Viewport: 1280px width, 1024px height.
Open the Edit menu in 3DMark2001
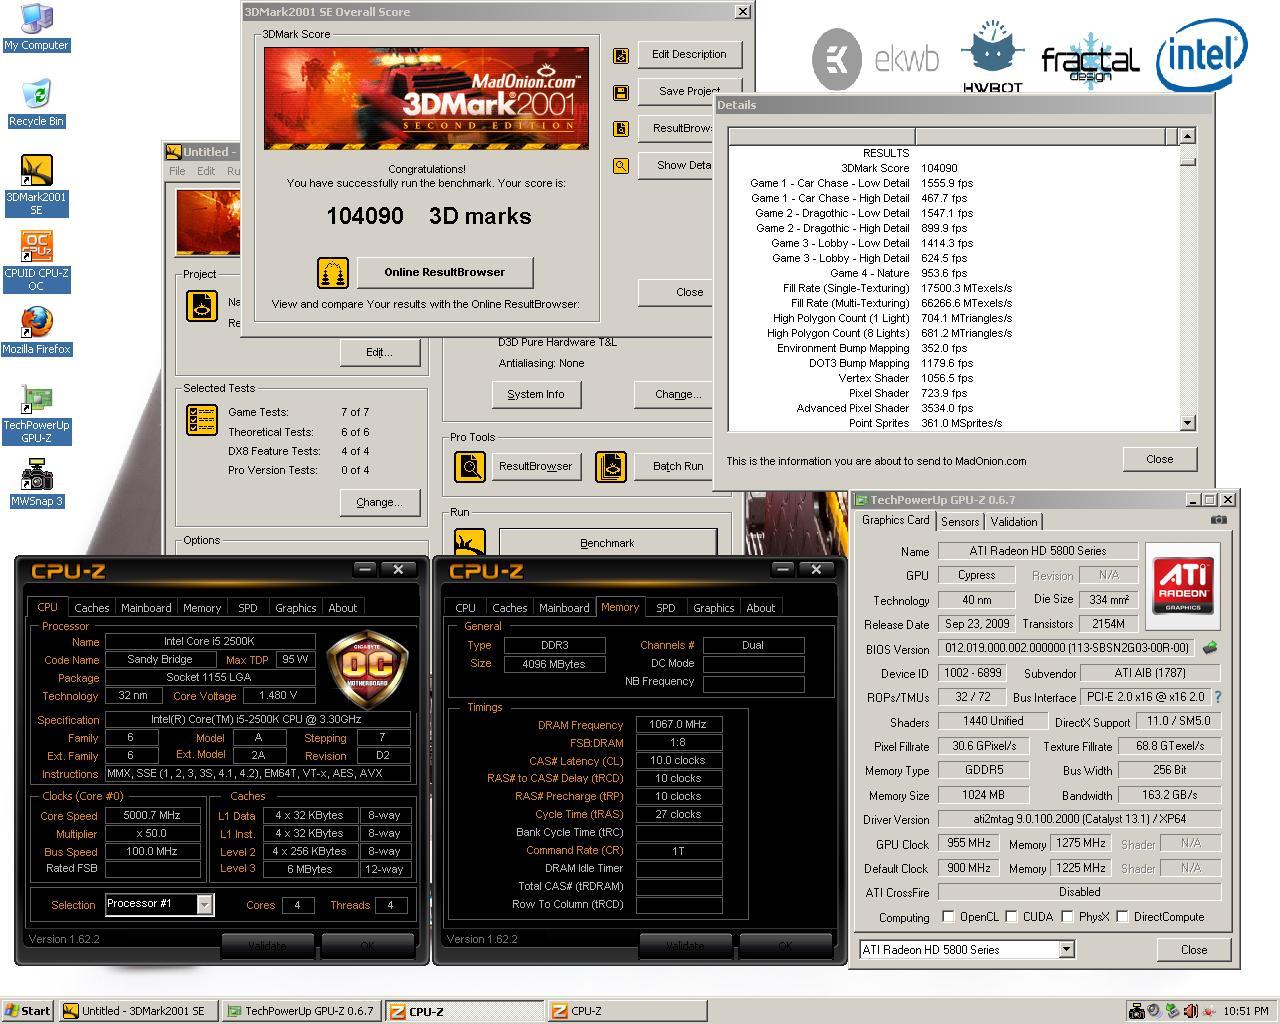(x=206, y=171)
